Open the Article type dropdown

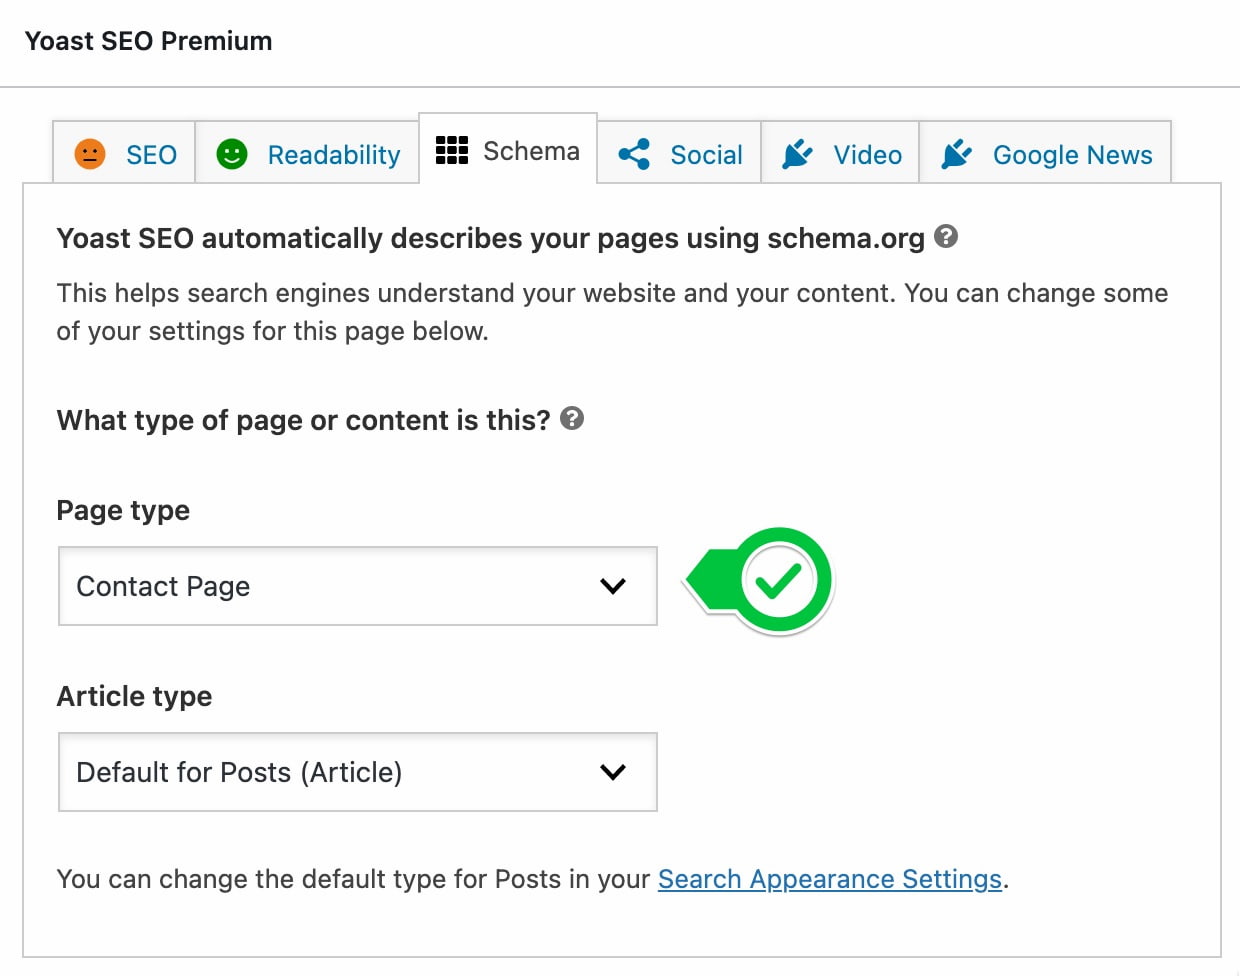[x=357, y=772]
